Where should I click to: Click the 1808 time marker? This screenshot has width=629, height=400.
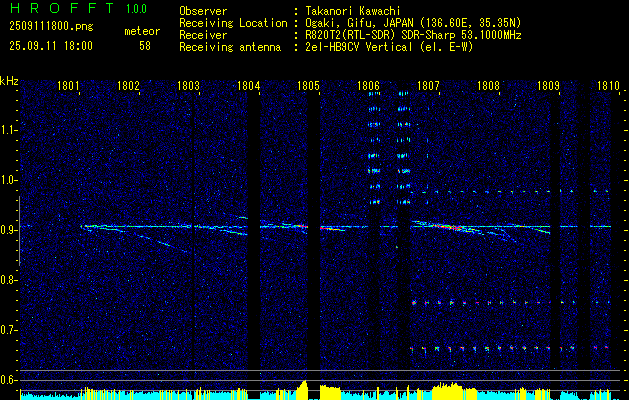coord(488,85)
